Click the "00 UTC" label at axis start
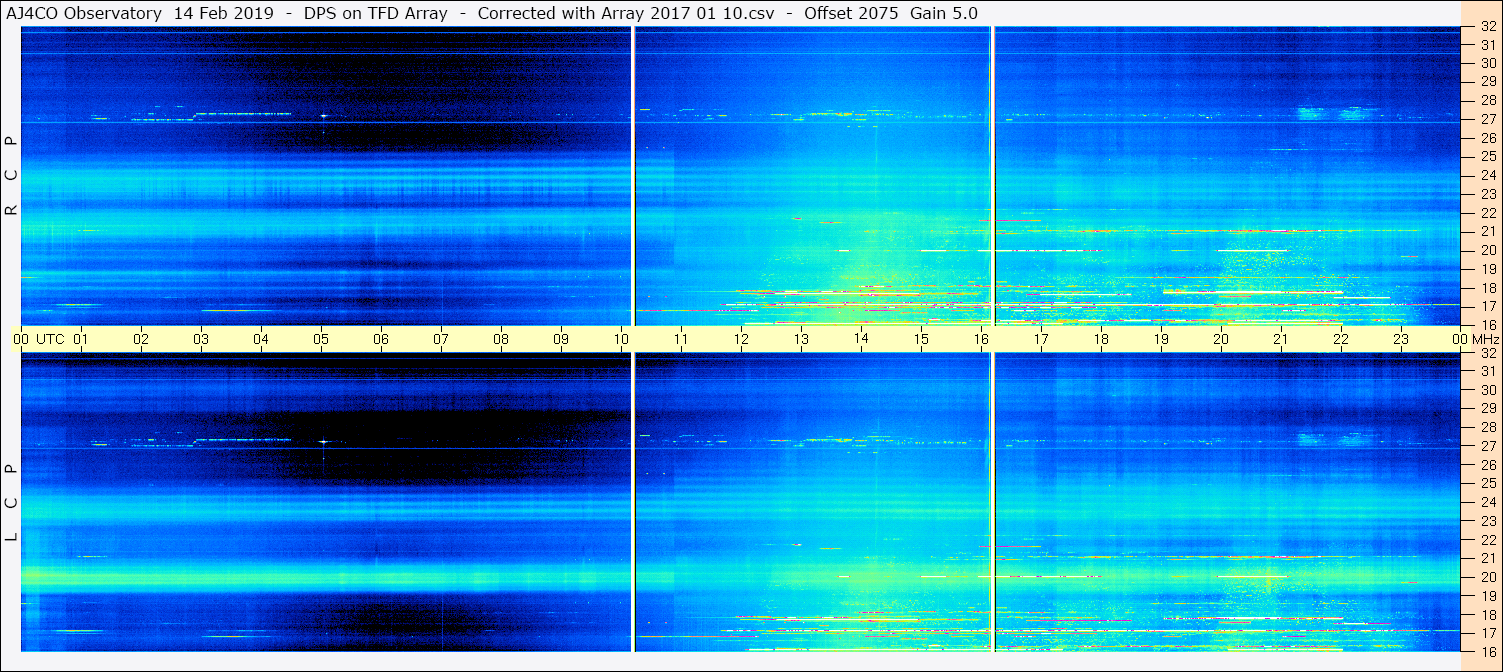The image size is (1503, 672). click(x=39, y=339)
